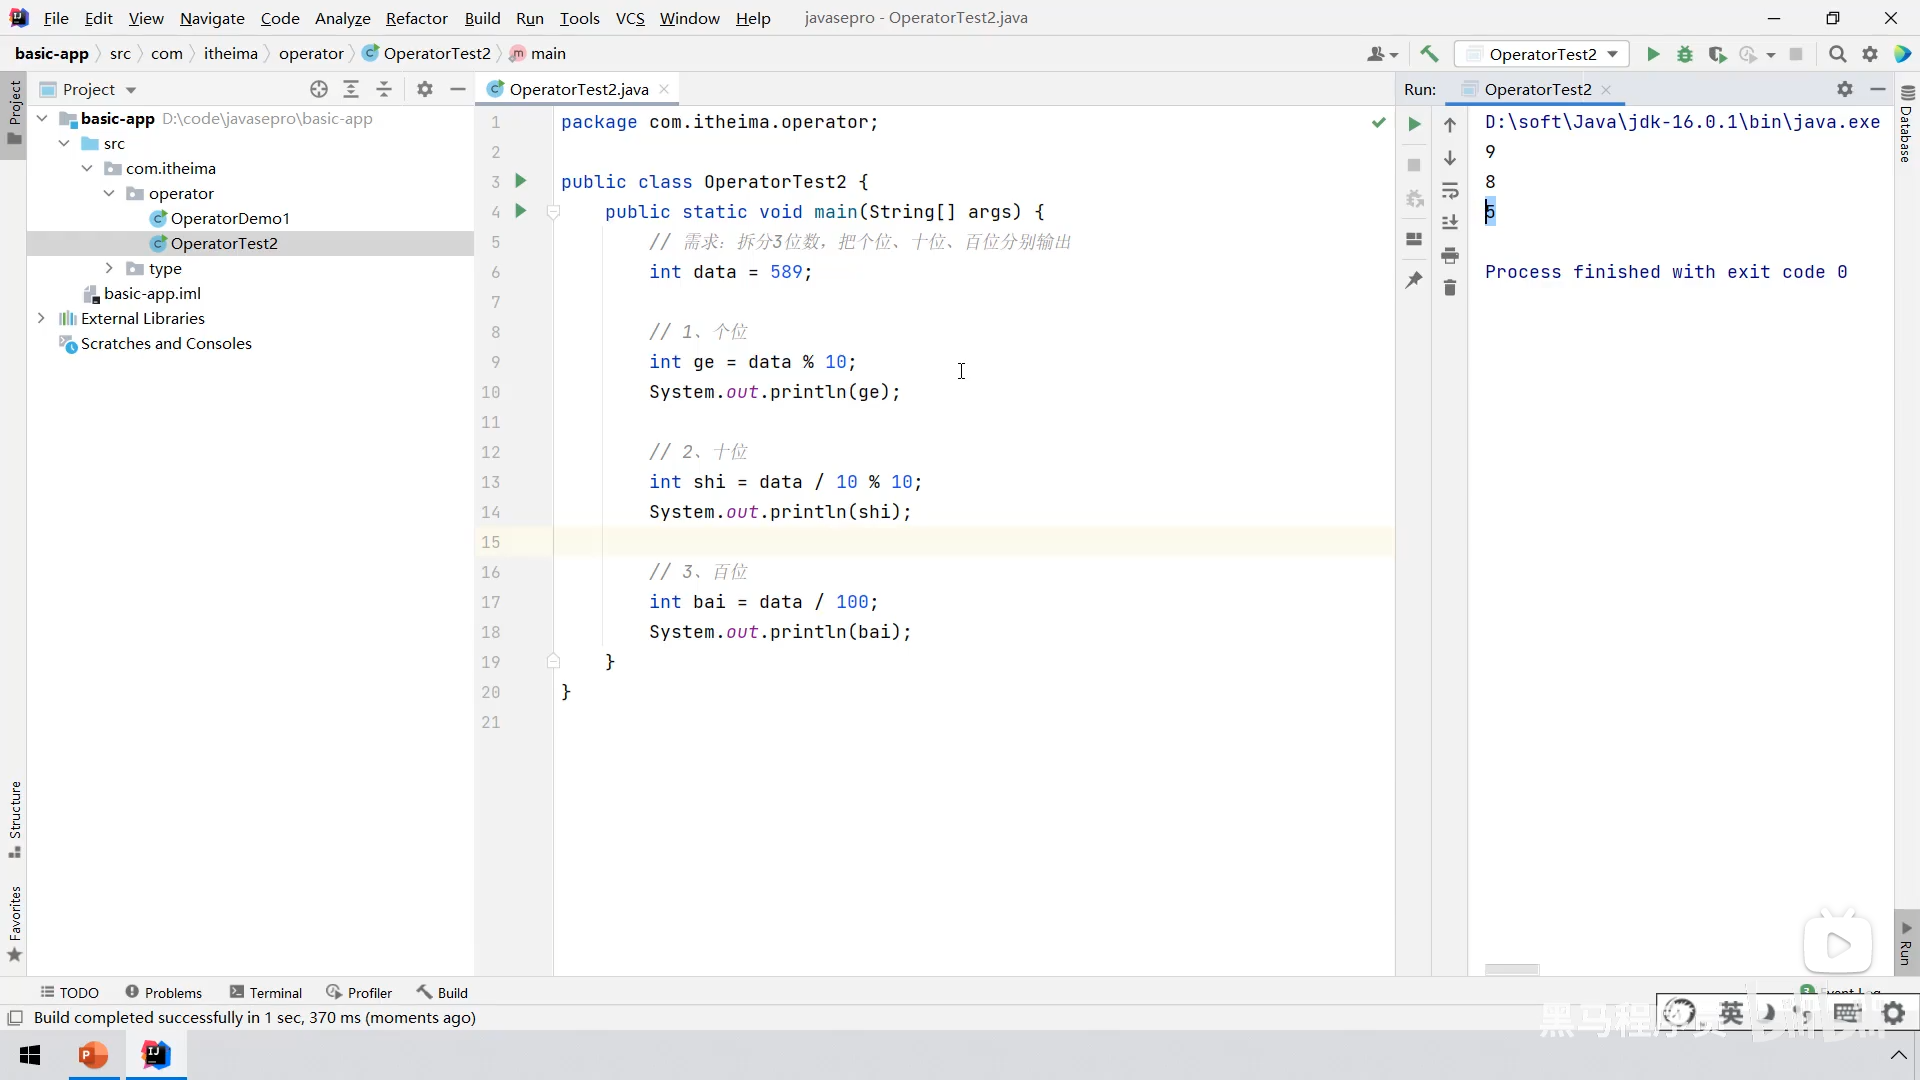Open PowerPoint from the Windows taskbar

pos(94,1055)
